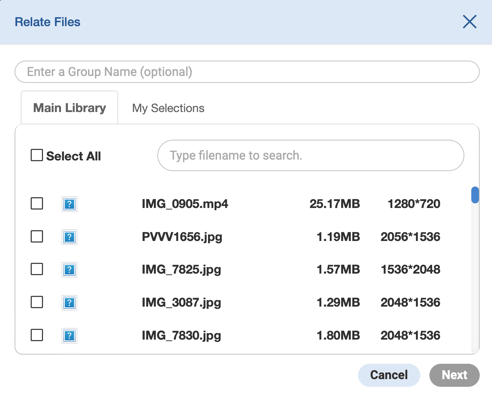Click the file list scrollbar handle
Viewport: 492px width, 396px height.
pos(475,195)
